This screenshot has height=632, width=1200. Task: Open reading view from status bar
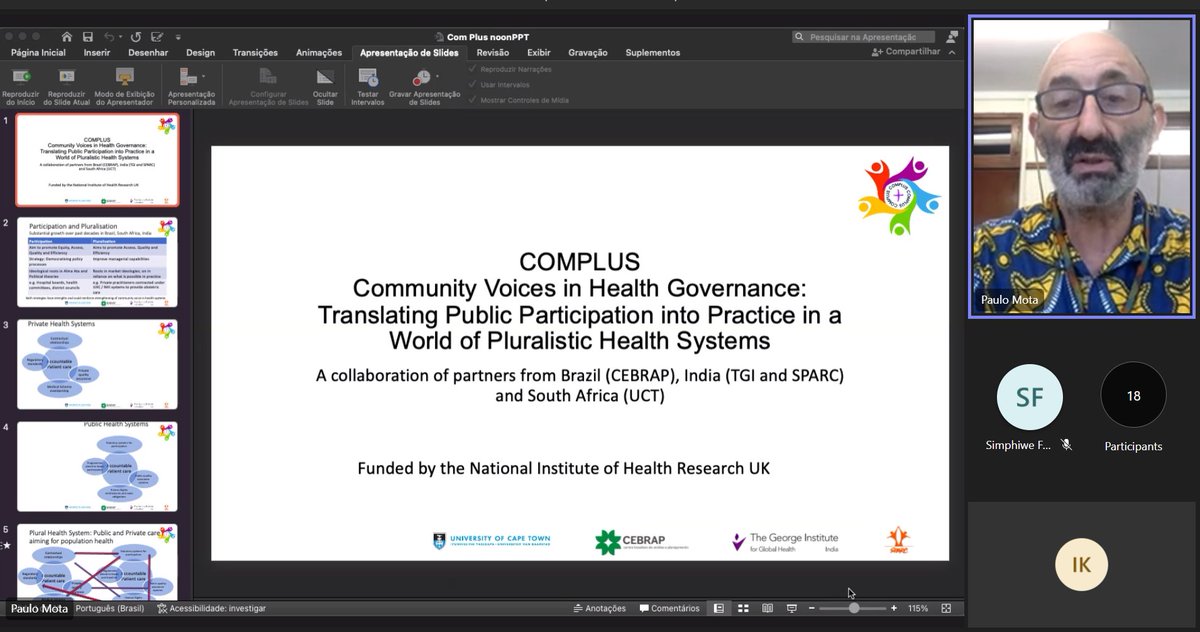point(767,608)
